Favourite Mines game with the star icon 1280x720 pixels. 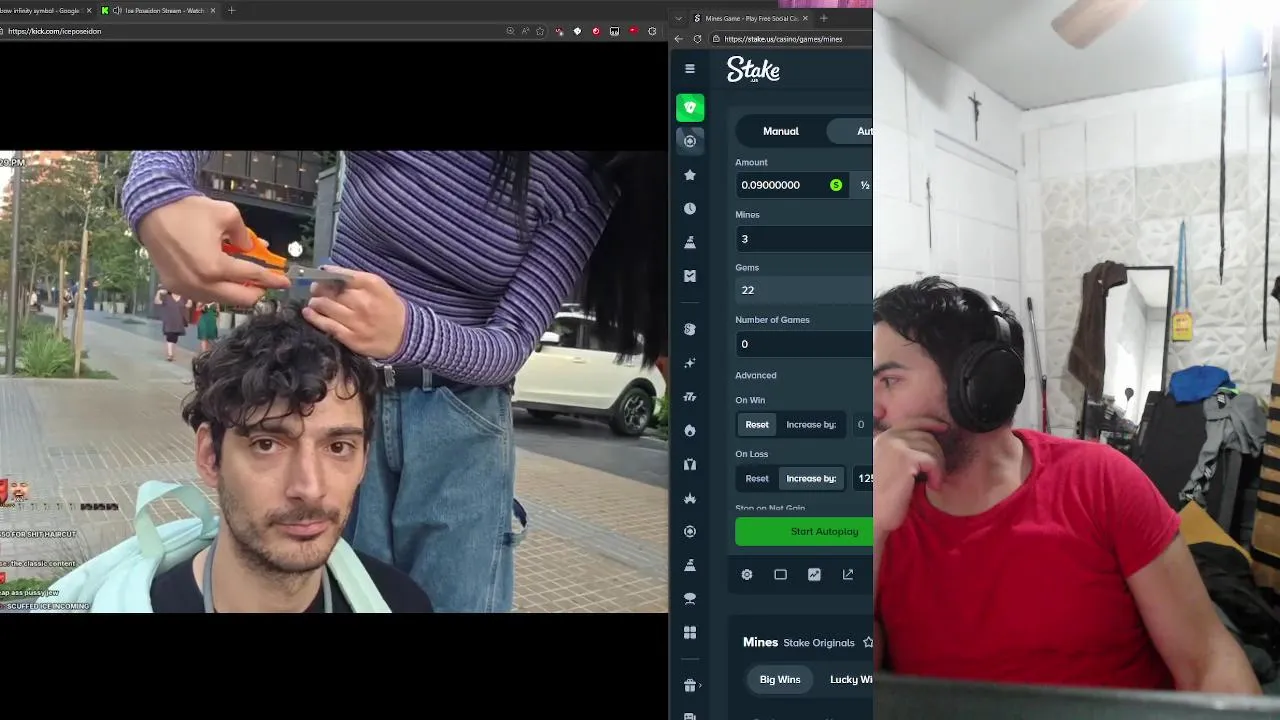pos(868,642)
